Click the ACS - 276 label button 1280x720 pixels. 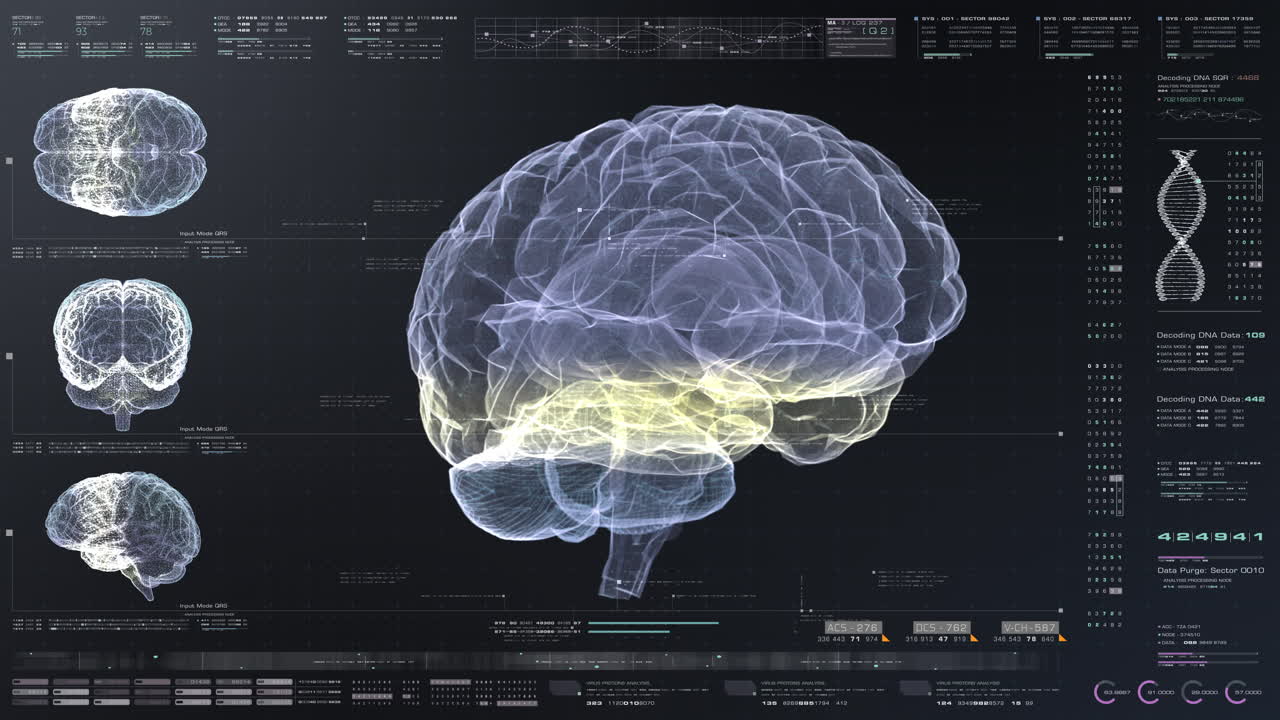pyautogui.click(x=853, y=628)
